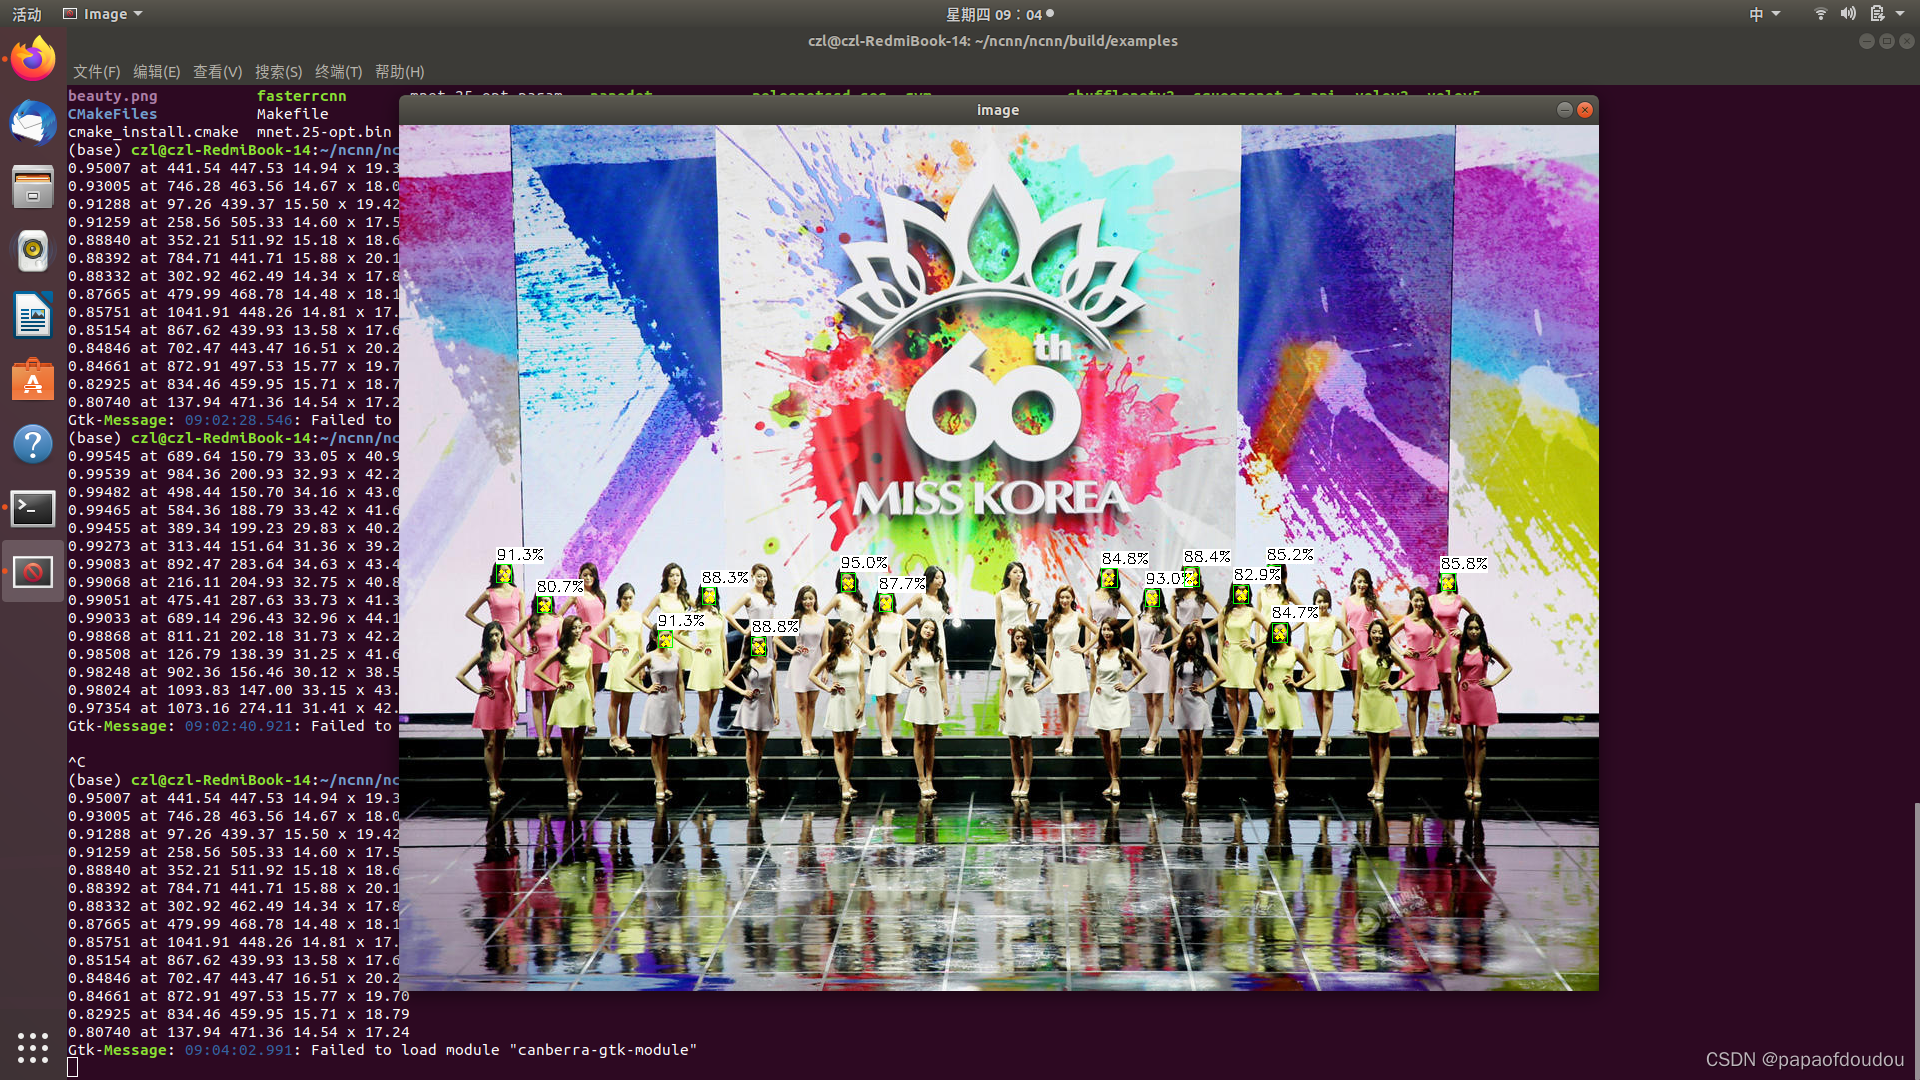Screen dimensions: 1920x1080
Task: Click the 85.8% face detection label
Action: tap(1464, 564)
